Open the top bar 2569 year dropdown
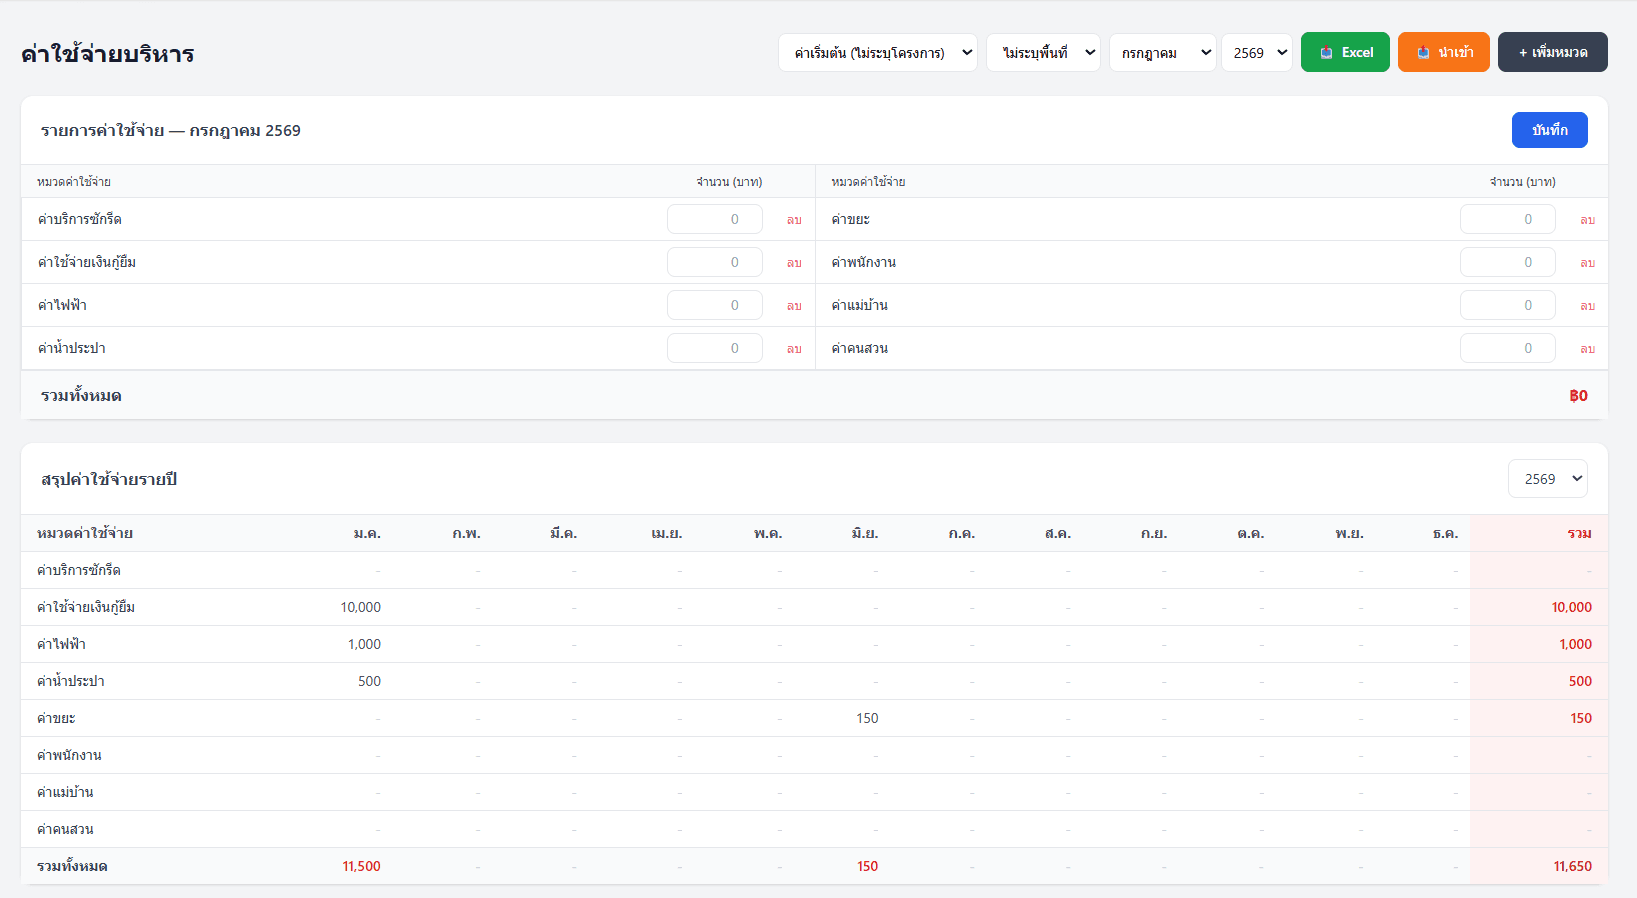Image resolution: width=1637 pixels, height=898 pixels. (x=1257, y=53)
